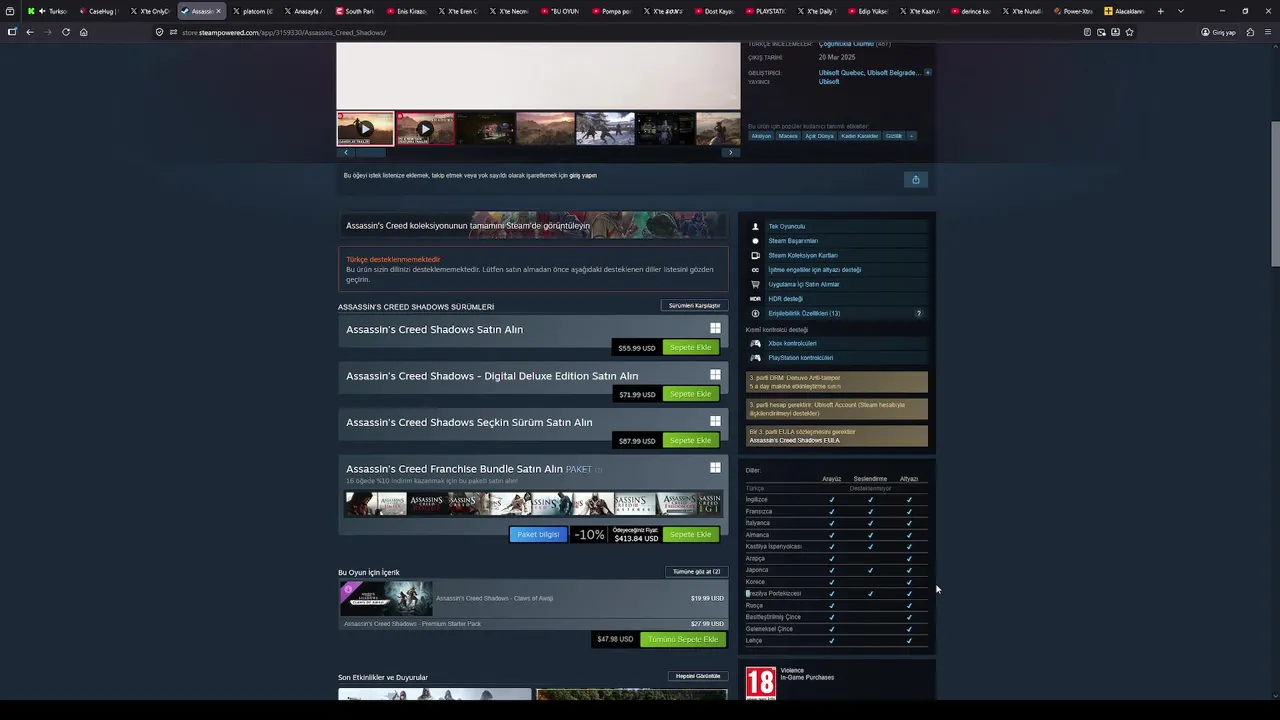Open Assassin's Creed Shadows EULA link
Screen dimensions: 1280x720
[x=794, y=441]
